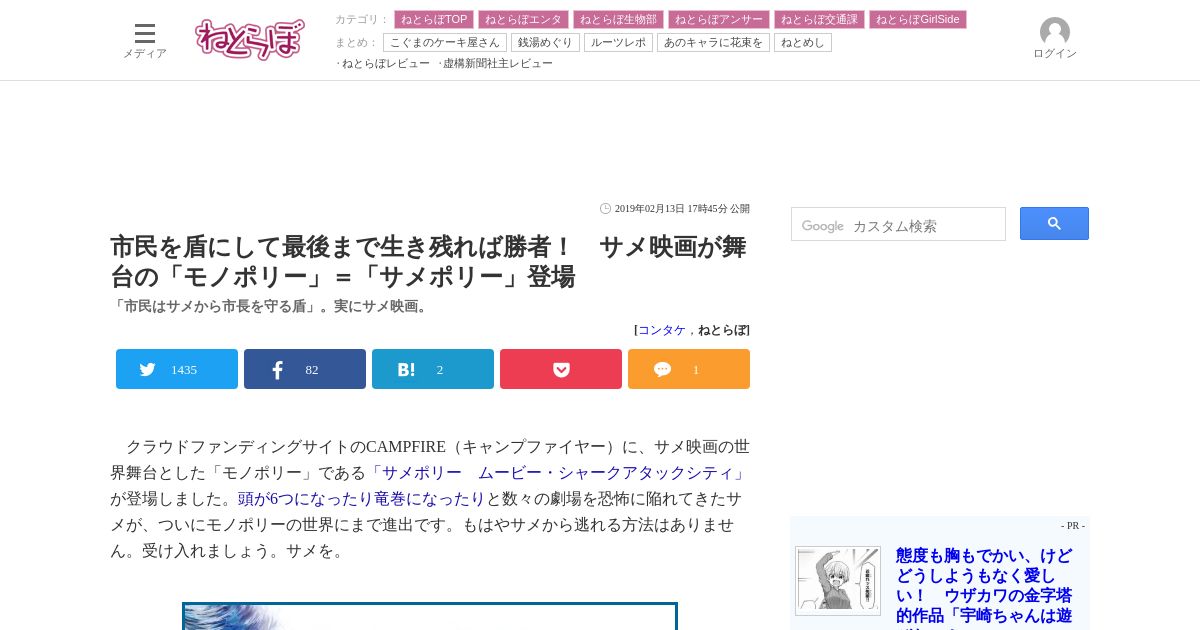
Task: Open the comments button (1)
Action: 689,369
